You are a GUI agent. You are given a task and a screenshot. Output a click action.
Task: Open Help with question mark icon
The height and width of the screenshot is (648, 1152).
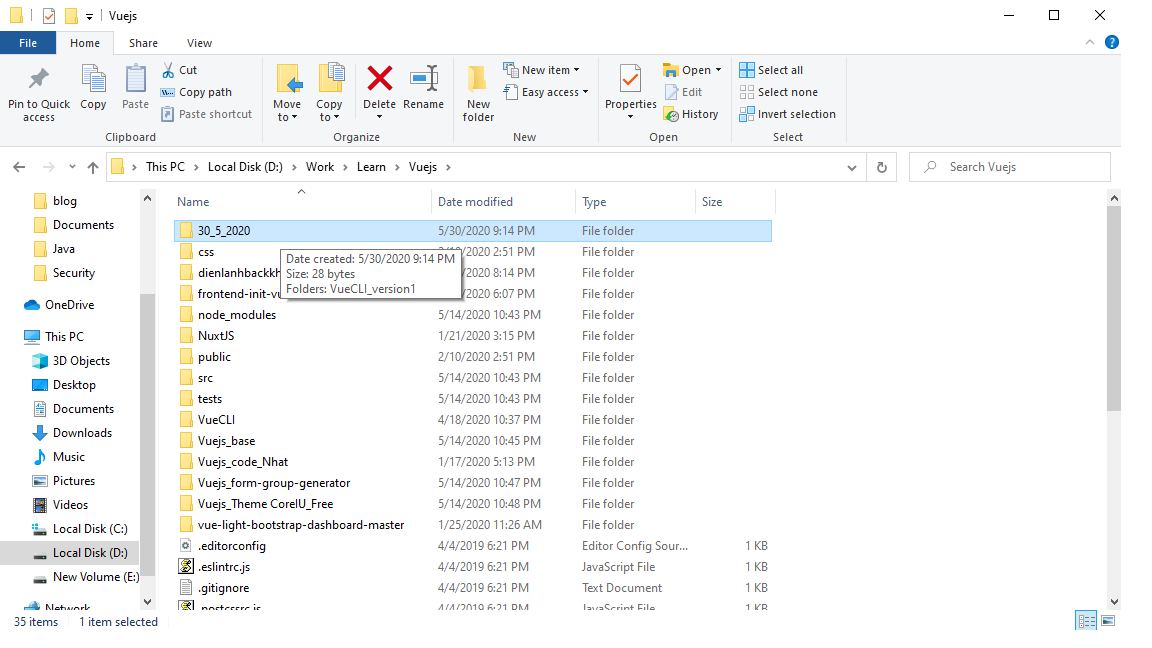pyautogui.click(x=1112, y=43)
